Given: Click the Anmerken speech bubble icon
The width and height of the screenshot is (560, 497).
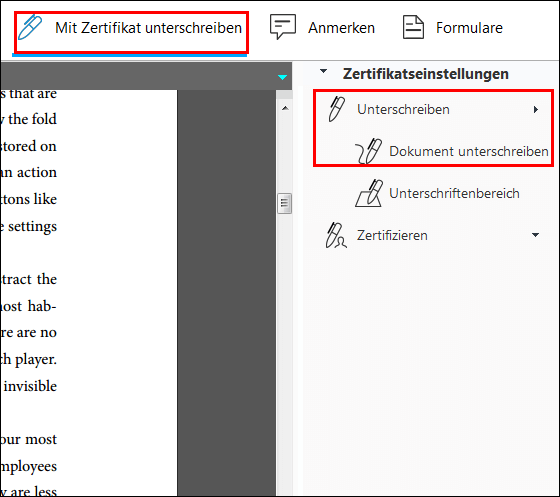Looking at the screenshot, I should click(x=283, y=26).
